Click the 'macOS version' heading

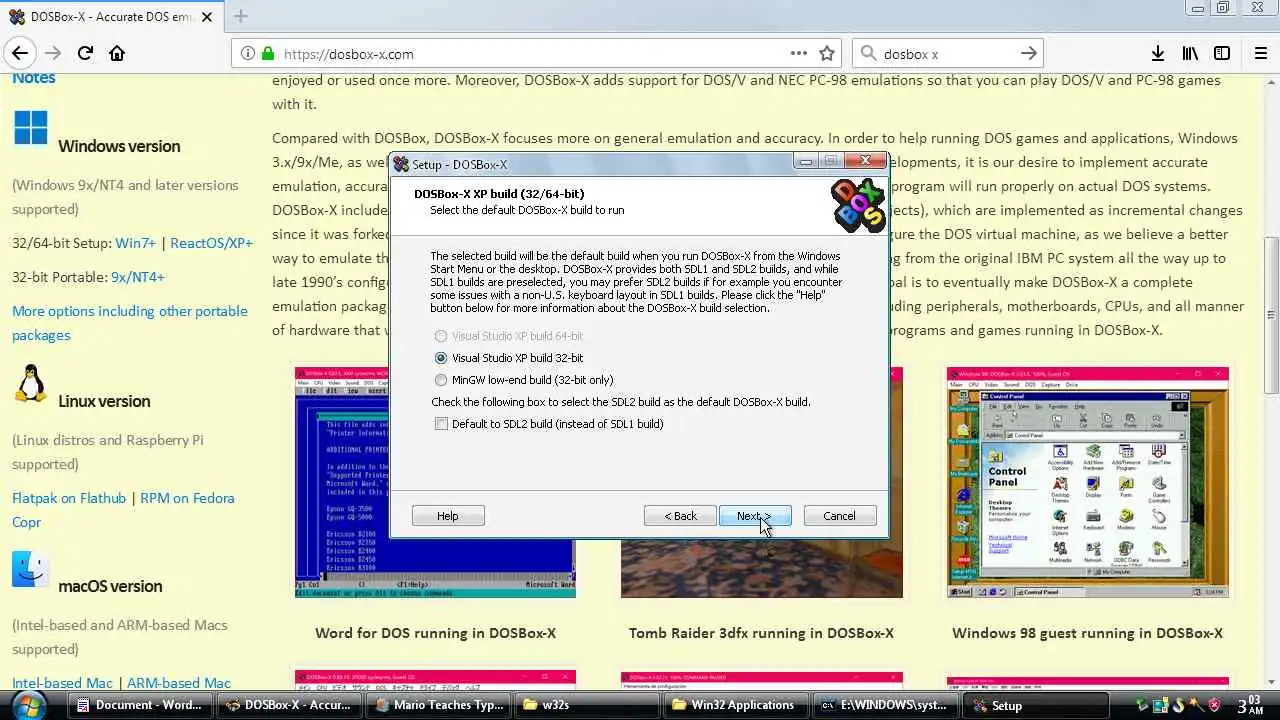click(110, 586)
